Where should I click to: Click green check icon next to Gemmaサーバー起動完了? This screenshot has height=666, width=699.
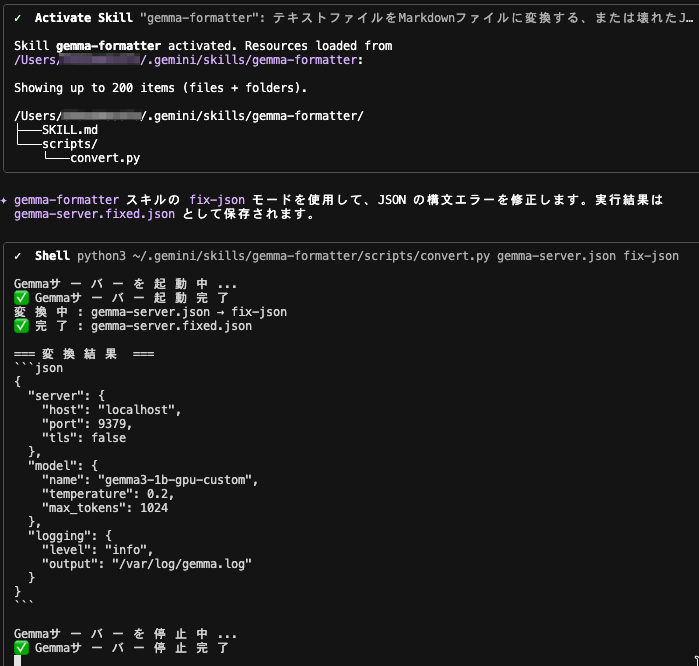click(21, 298)
